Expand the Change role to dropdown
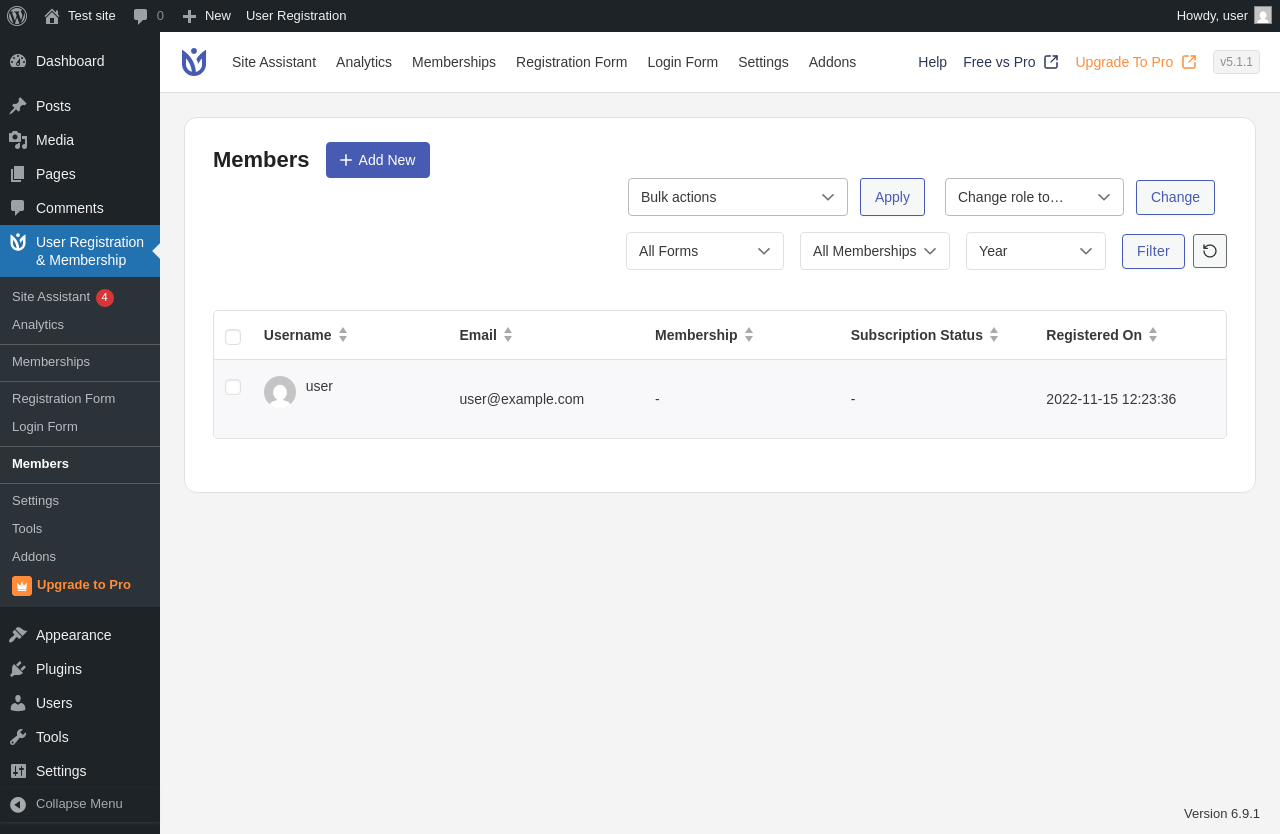Image resolution: width=1280 pixels, height=834 pixels. 1034,197
